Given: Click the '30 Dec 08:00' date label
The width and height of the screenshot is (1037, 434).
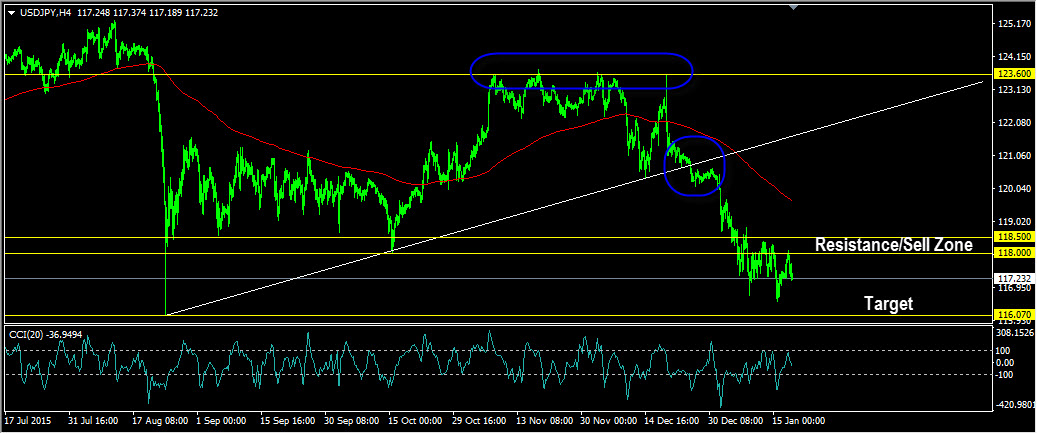Looking at the screenshot, I should (734, 420).
